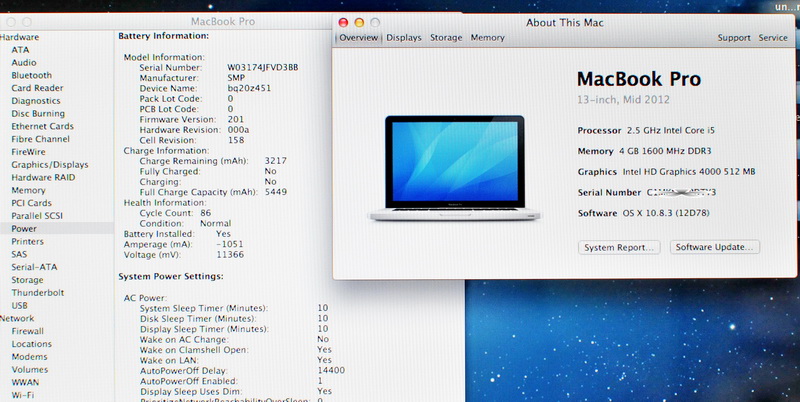Click the Voltage value 11366
The image size is (800, 402).
click(x=230, y=254)
